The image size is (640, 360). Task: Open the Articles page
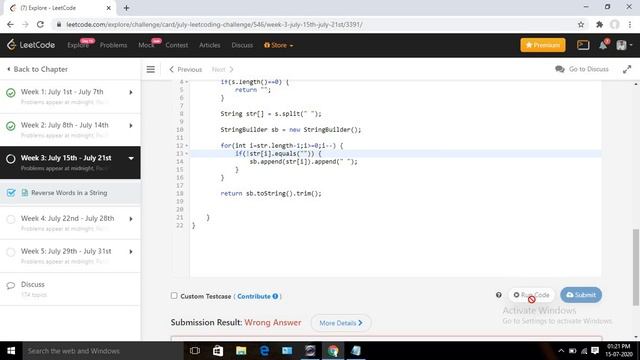pos(210,45)
